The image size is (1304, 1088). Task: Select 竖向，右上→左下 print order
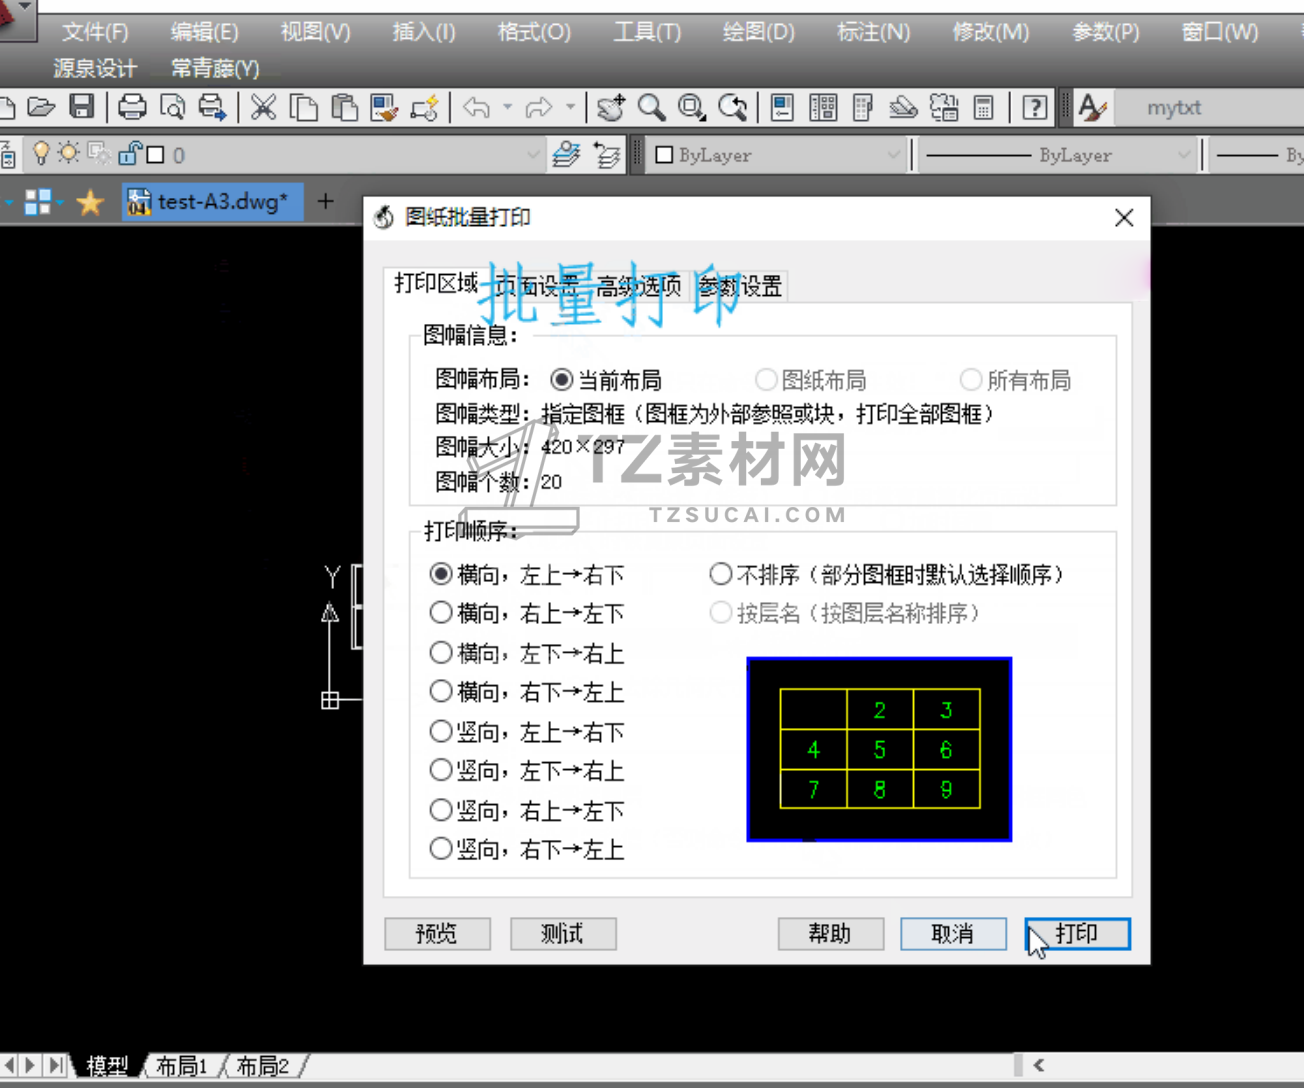[527, 810]
